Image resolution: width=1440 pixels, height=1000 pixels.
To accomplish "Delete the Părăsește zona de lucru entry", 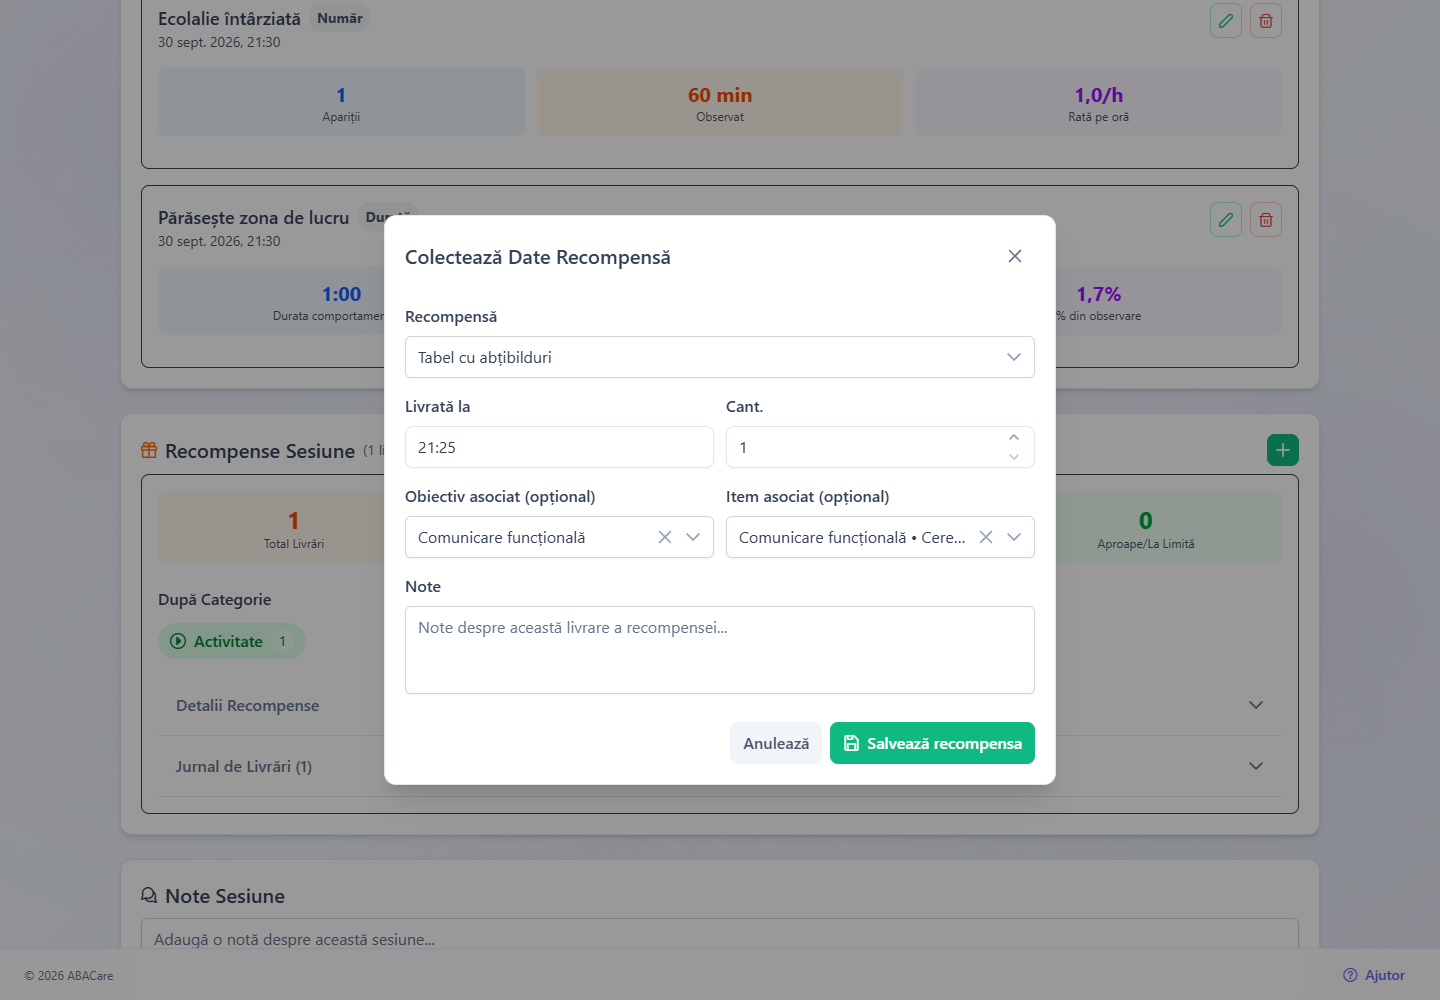I will [1266, 220].
